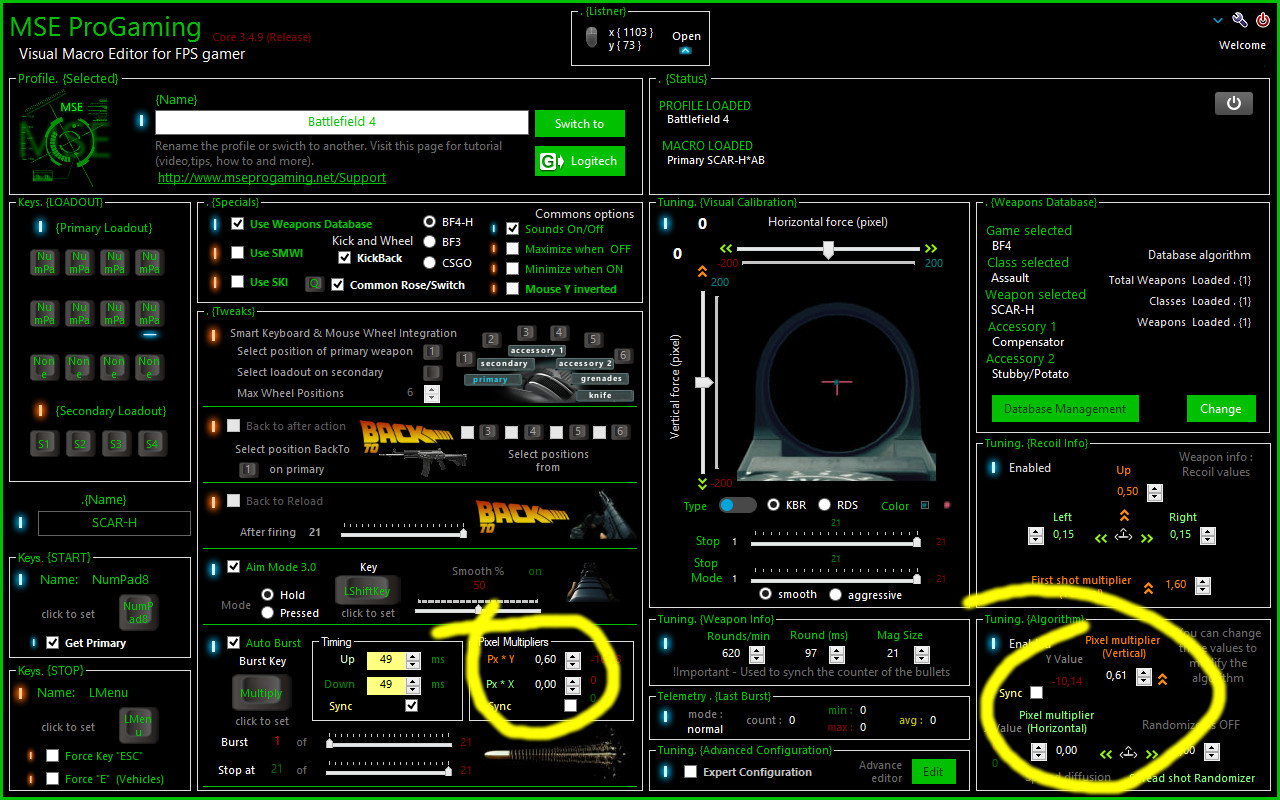Adjust Px * X multiplier stepper

pos(572,685)
